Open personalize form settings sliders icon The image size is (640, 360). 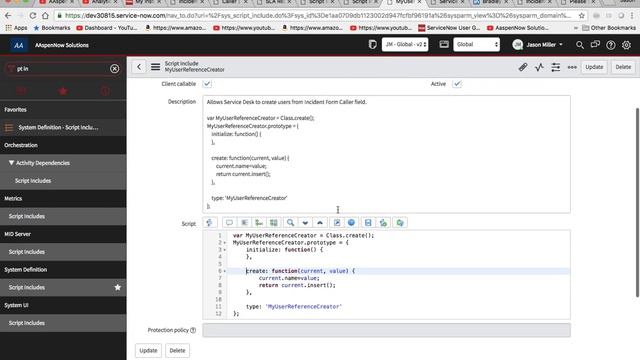pos(556,67)
